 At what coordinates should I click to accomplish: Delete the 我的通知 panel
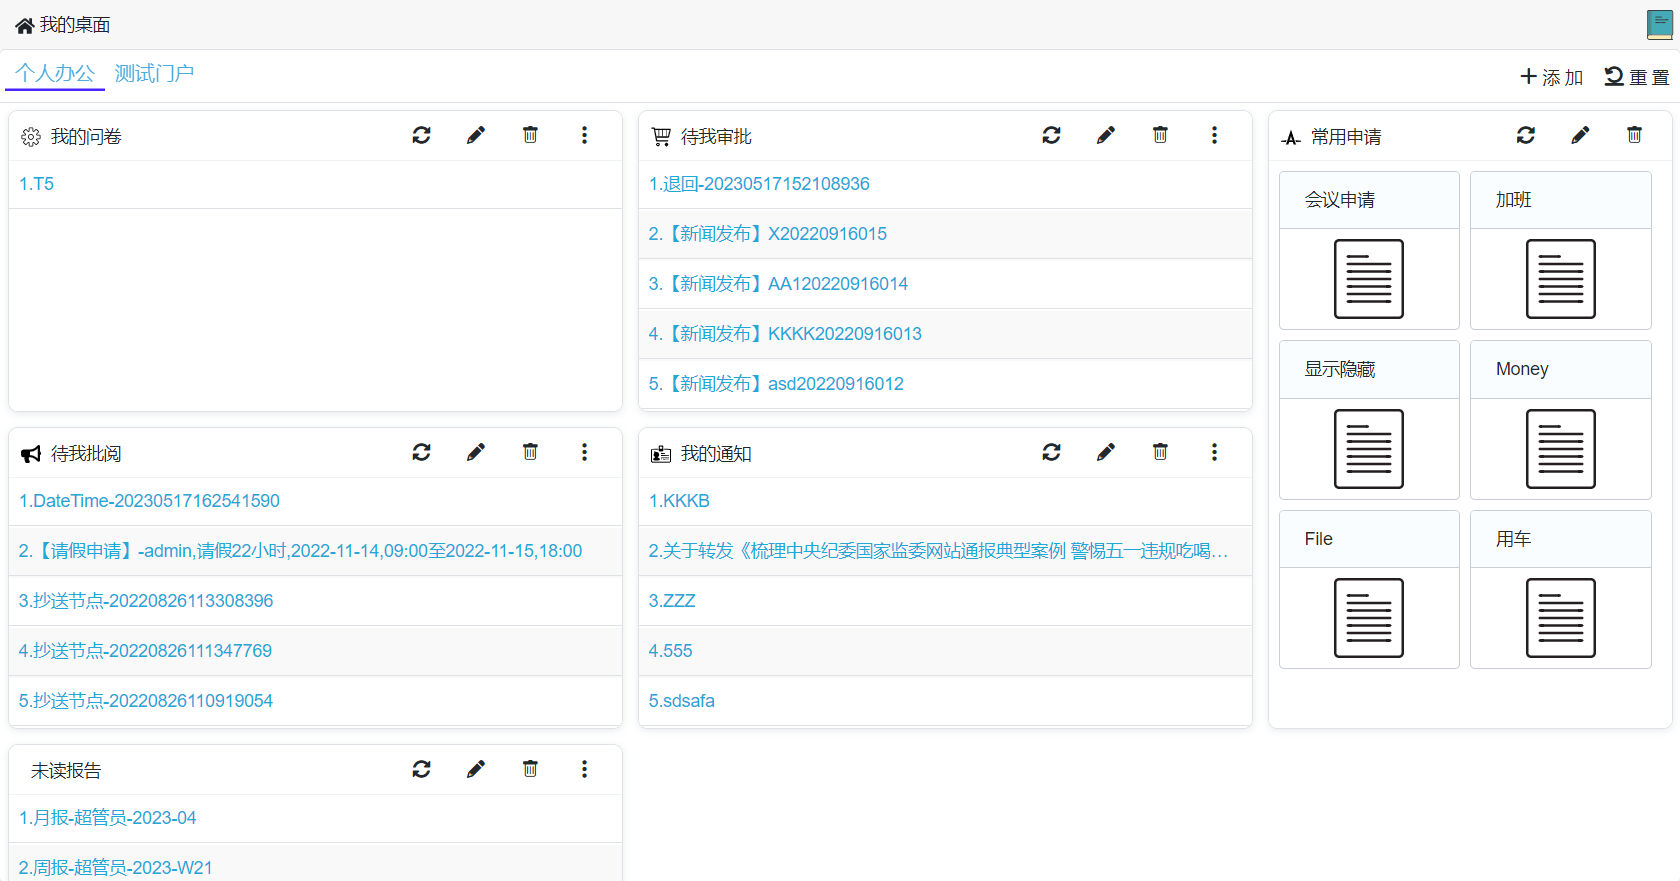pyautogui.click(x=1160, y=452)
